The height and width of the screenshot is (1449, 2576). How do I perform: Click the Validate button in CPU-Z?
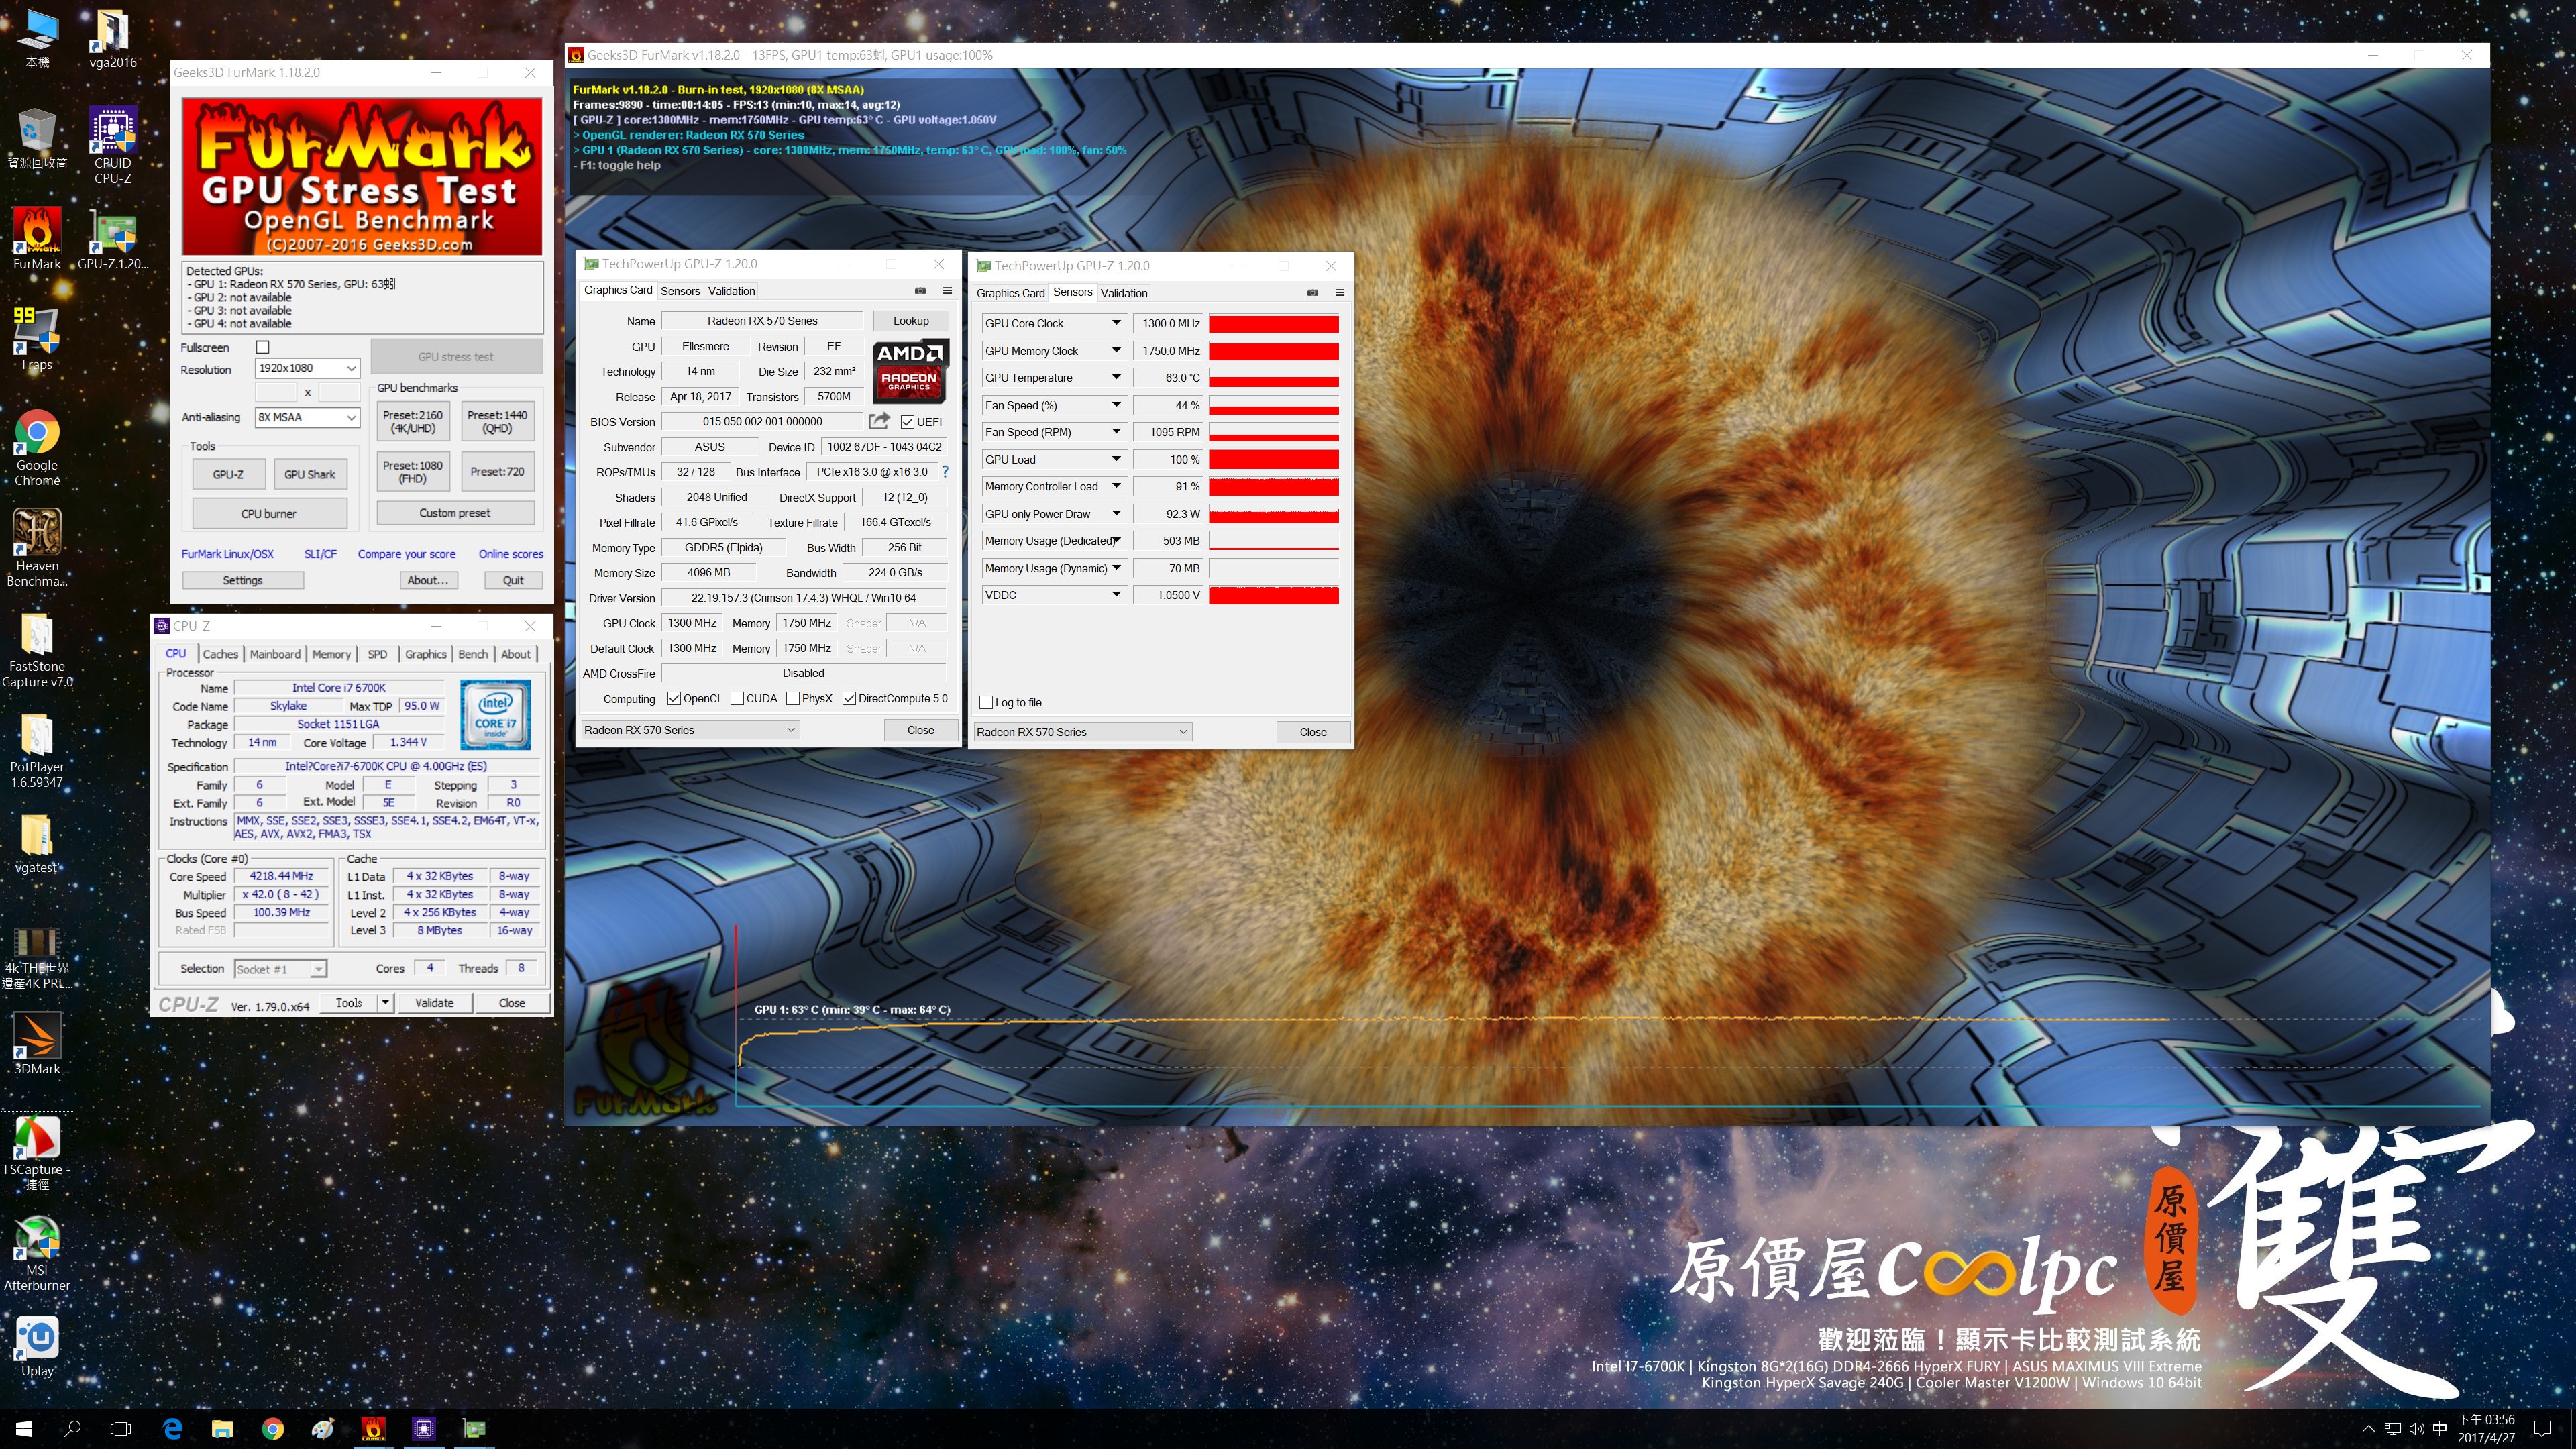[x=435, y=1003]
